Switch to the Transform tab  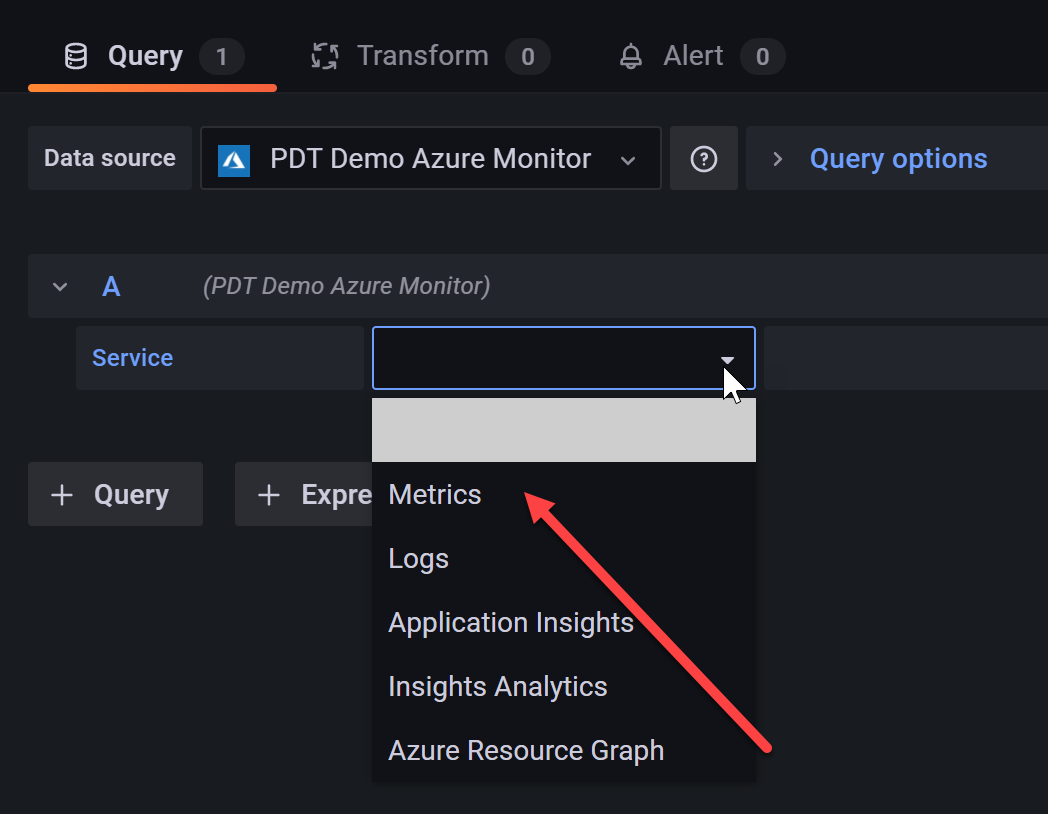(430, 56)
